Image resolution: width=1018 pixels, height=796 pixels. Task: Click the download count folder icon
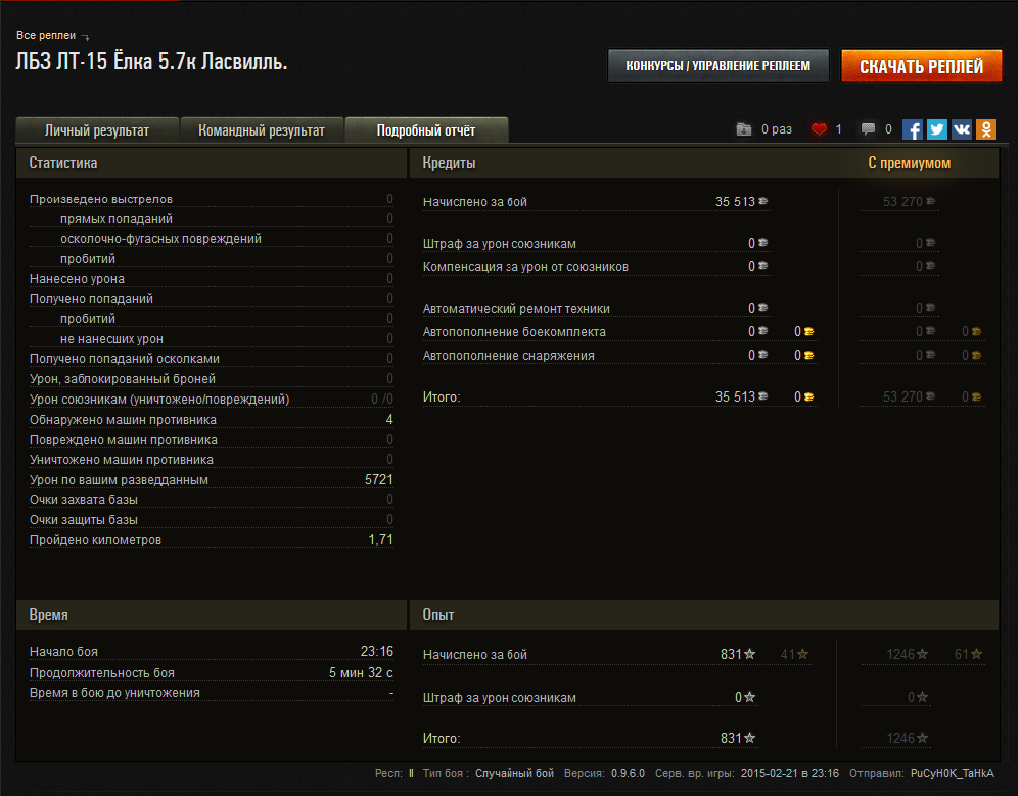pyautogui.click(x=744, y=129)
